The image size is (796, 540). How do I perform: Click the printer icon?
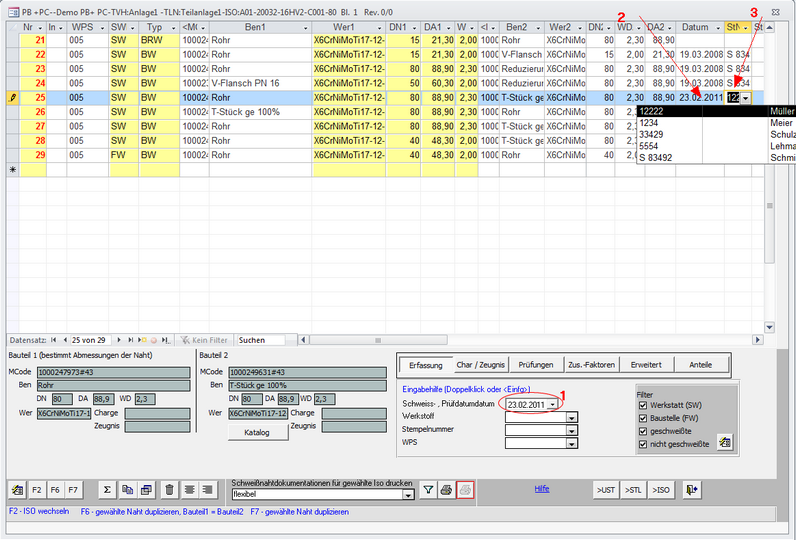coord(446,489)
